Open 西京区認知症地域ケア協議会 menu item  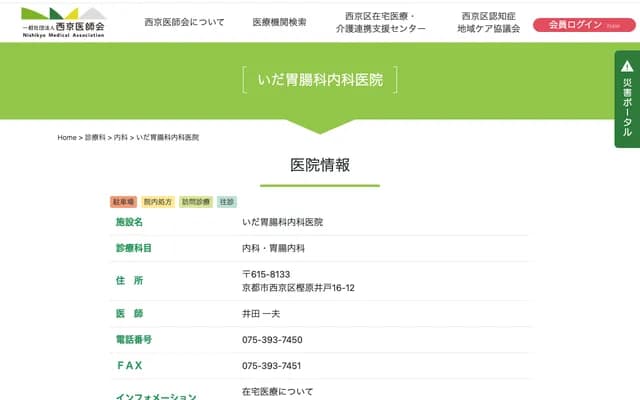pos(488,23)
